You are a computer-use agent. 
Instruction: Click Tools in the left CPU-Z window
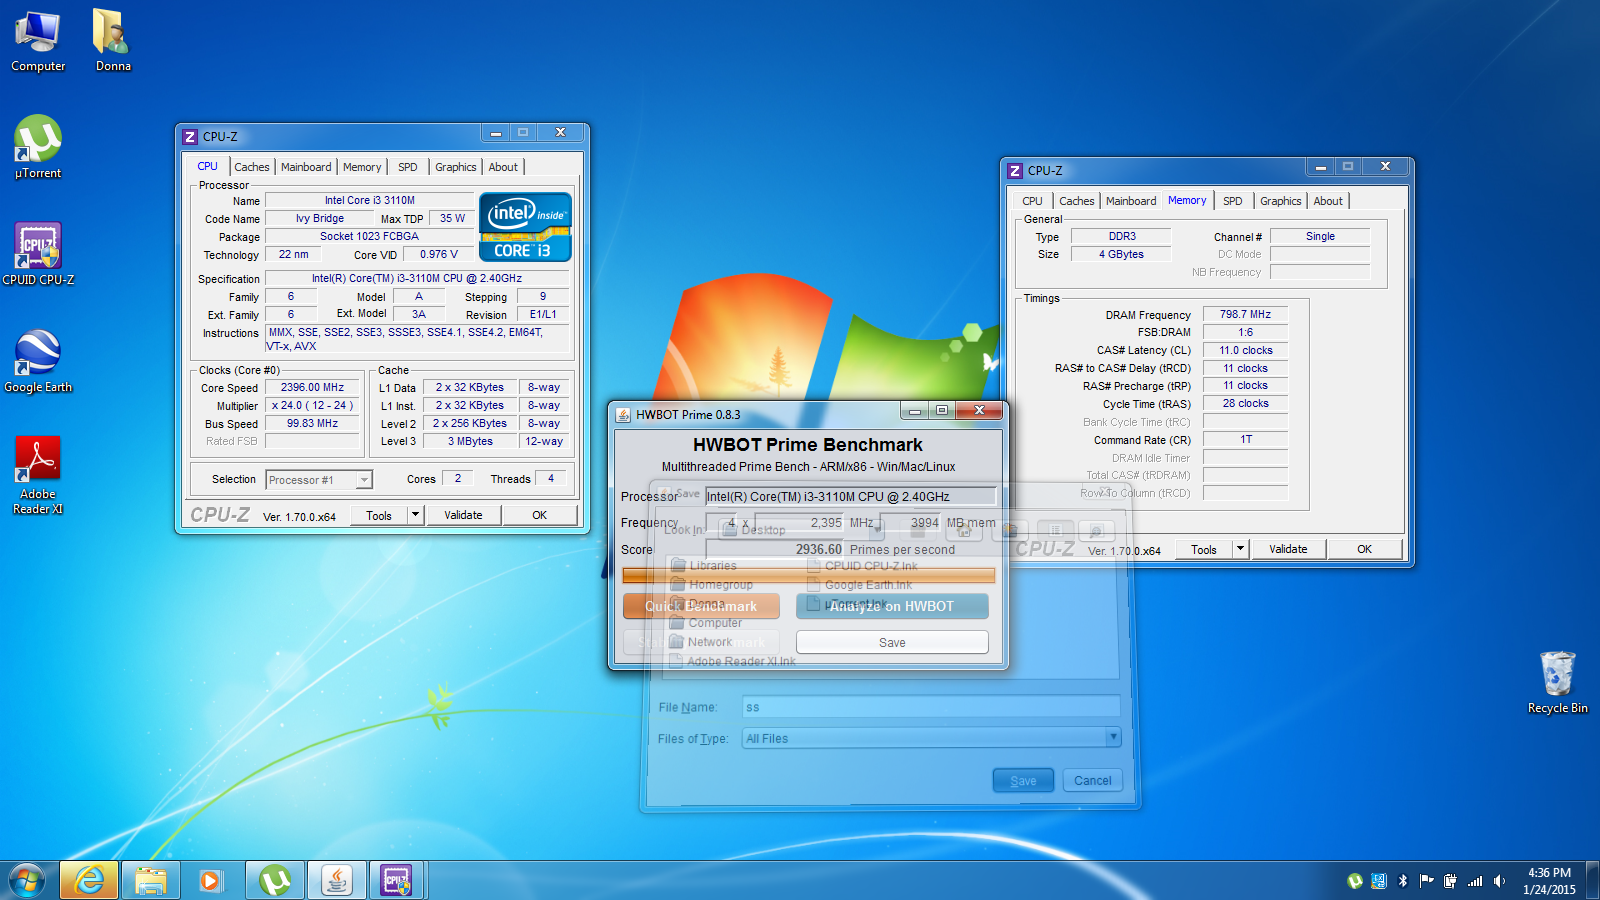(x=379, y=515)
